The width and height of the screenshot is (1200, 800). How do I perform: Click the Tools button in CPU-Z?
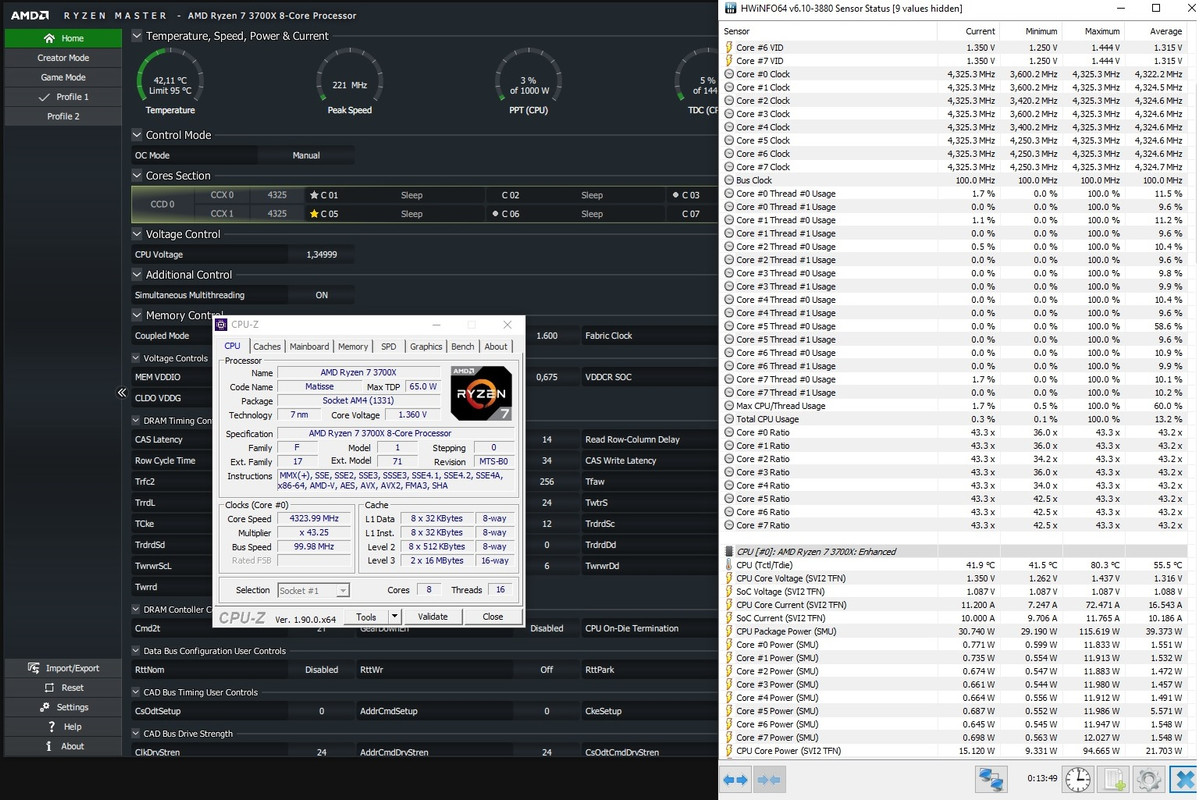pos(366,617)
